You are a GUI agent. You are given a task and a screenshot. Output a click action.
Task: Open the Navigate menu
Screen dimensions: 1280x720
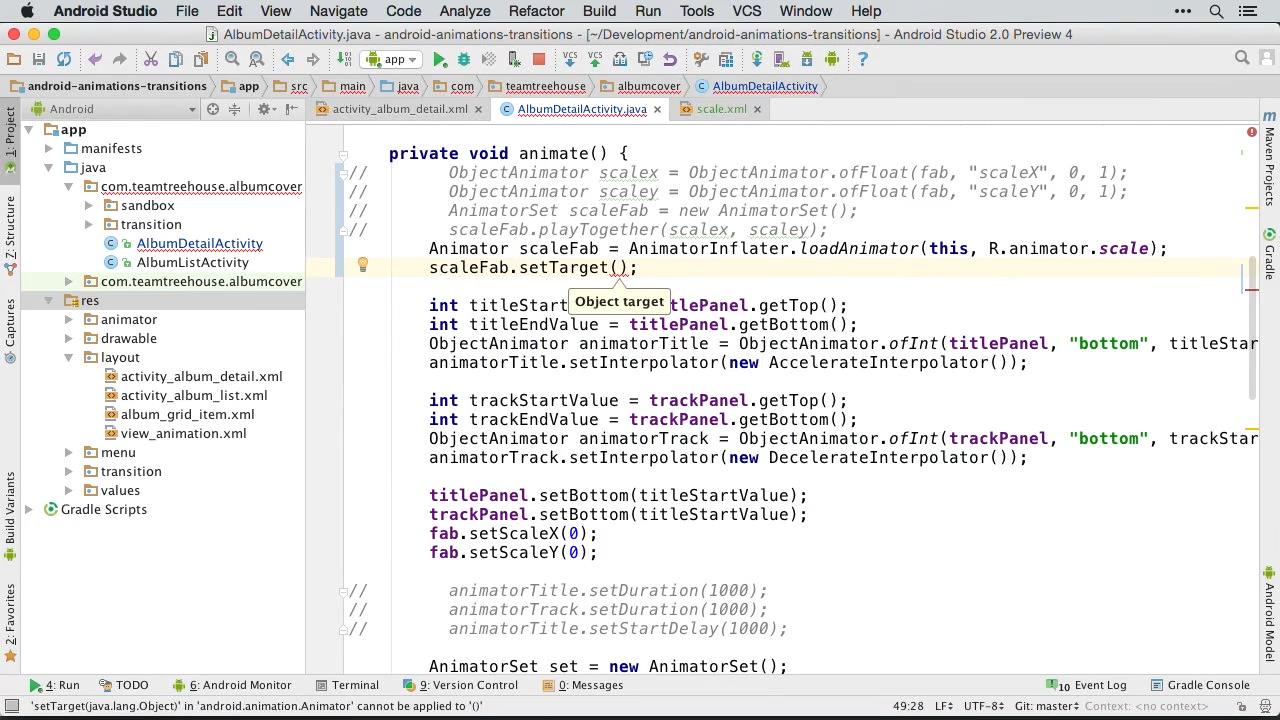tap(338, 11)
